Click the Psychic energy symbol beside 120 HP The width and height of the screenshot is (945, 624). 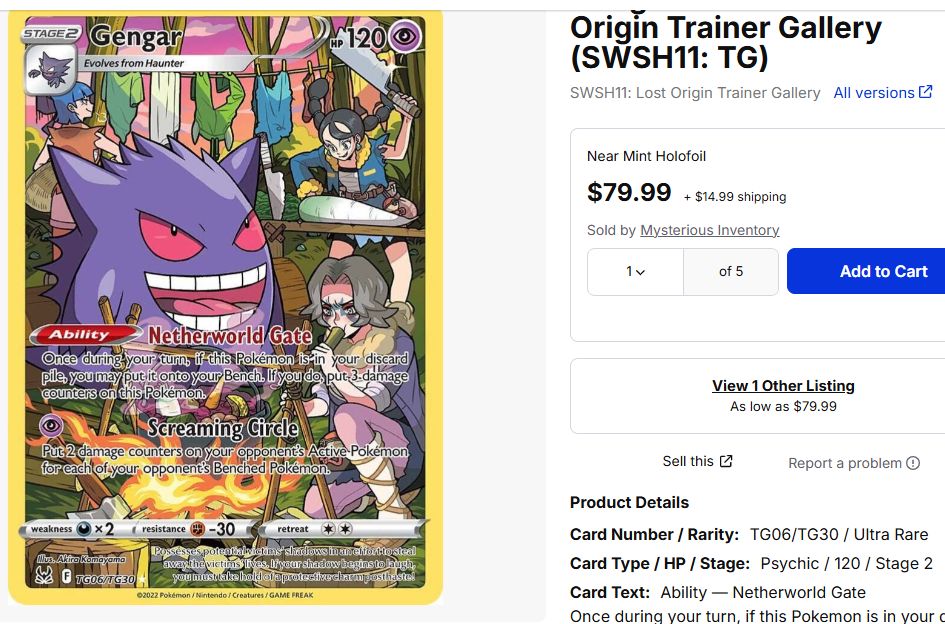point(404,38)
